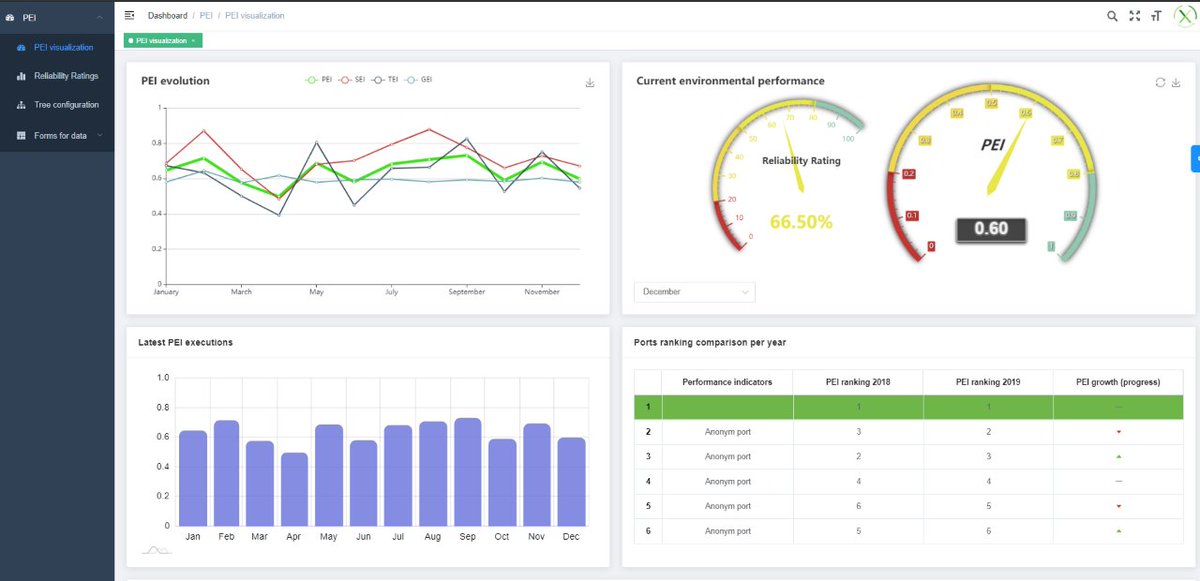1200x581 pixels.
Task: Click row 5's 2018 ranking value 6
Action: [x=858, y=506]
